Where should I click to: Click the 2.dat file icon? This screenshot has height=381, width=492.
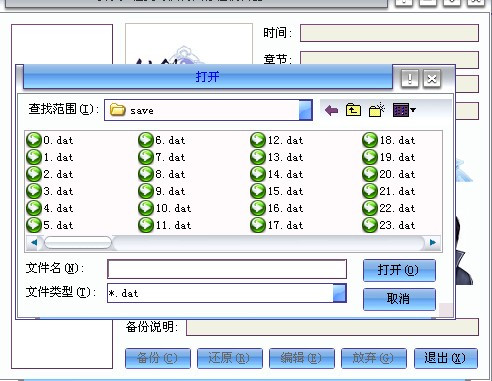[x=34, y=174]
